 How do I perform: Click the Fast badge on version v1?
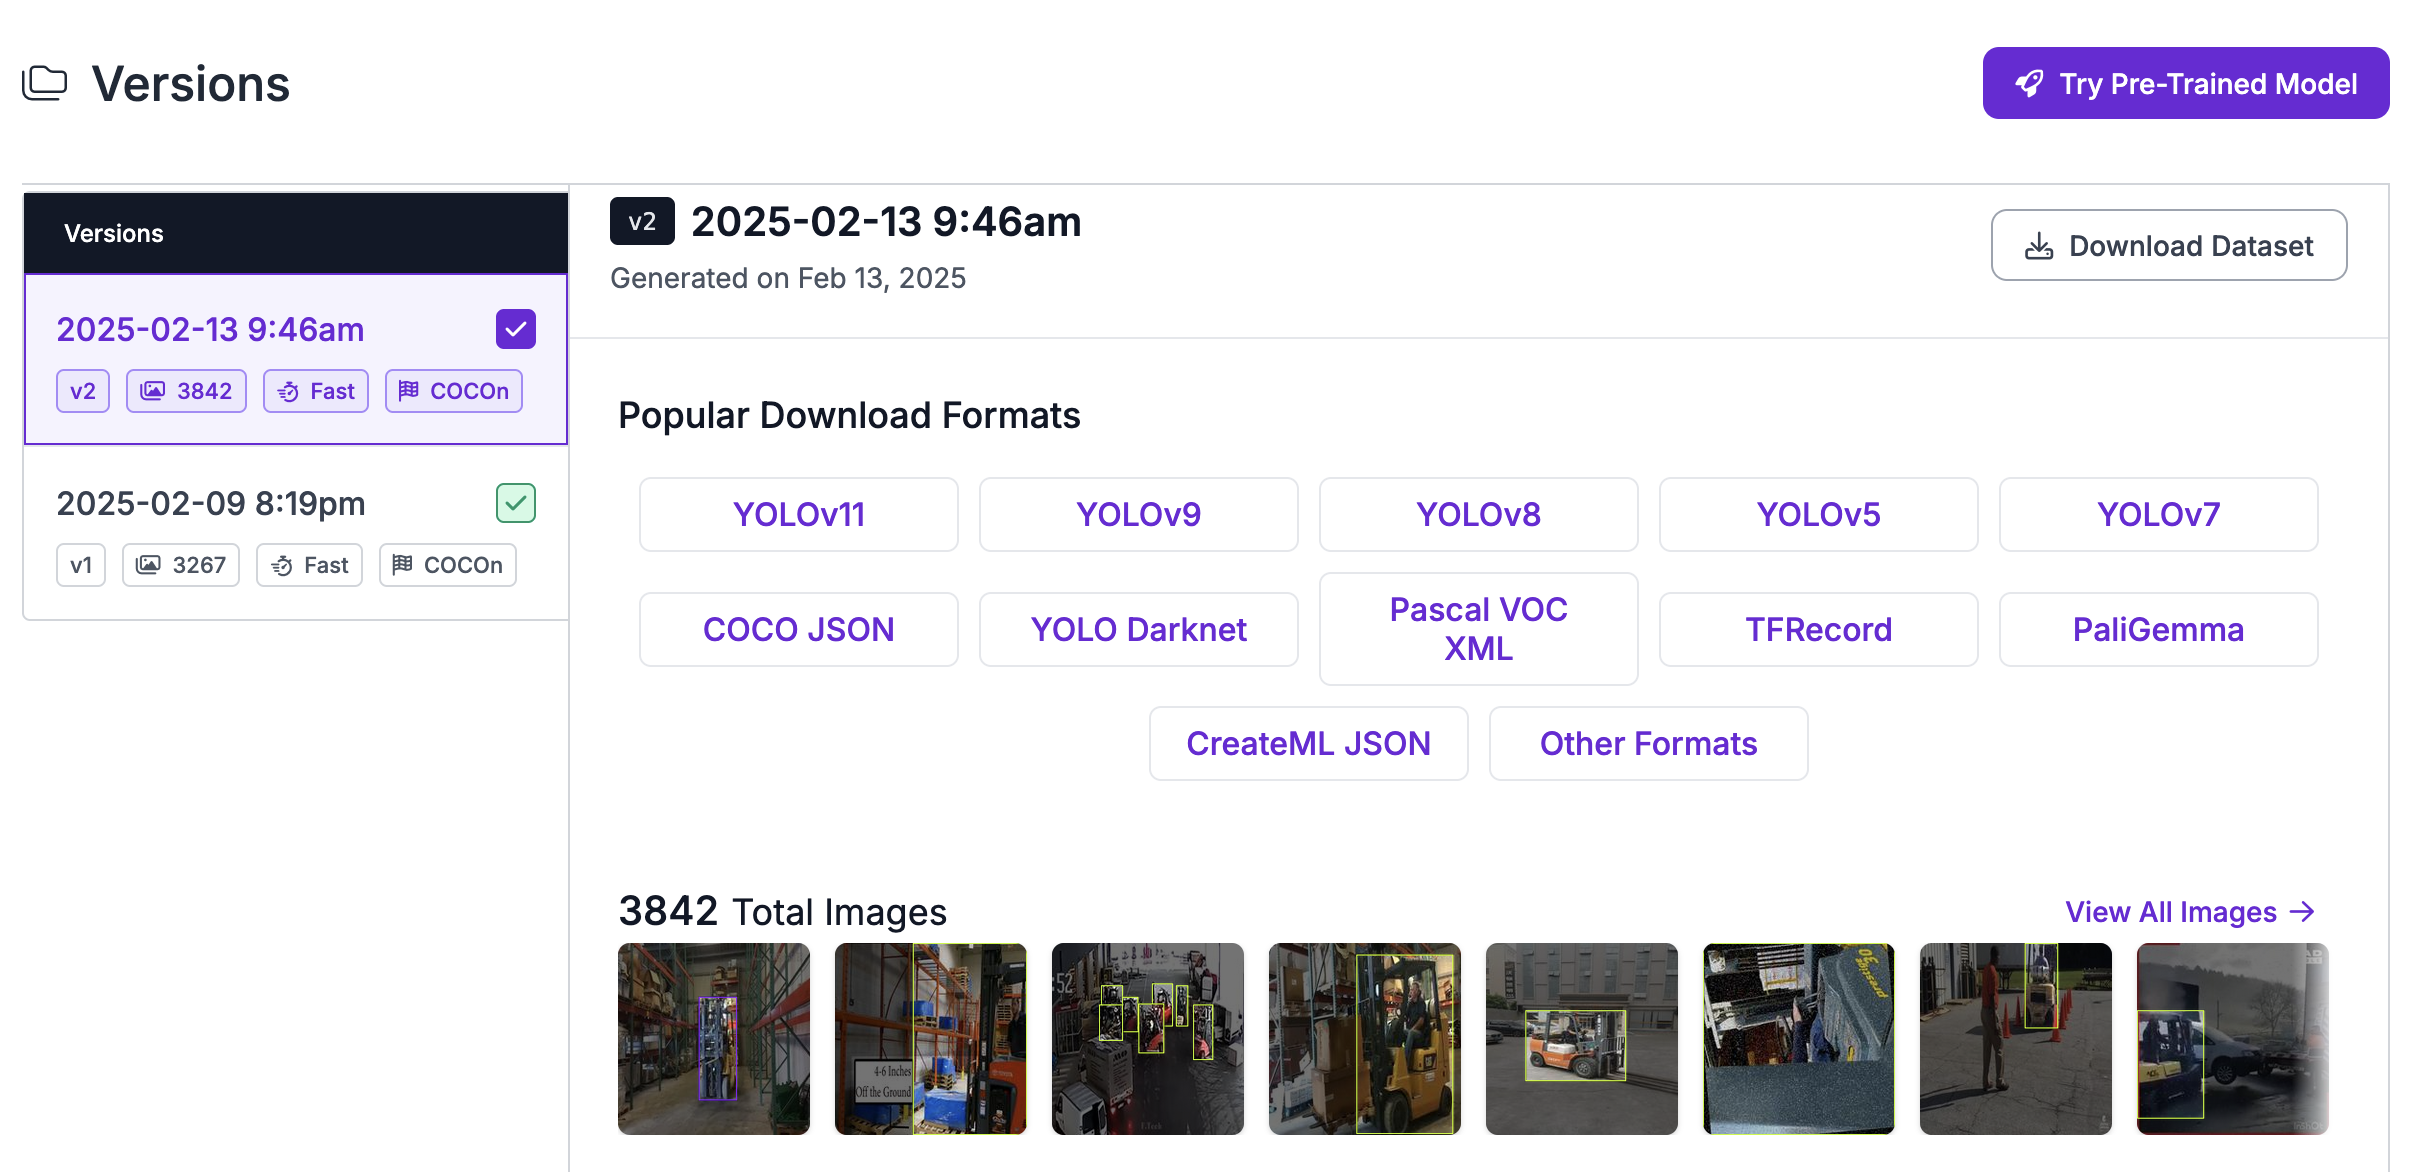pyautogui.click(x=309, y=564)
